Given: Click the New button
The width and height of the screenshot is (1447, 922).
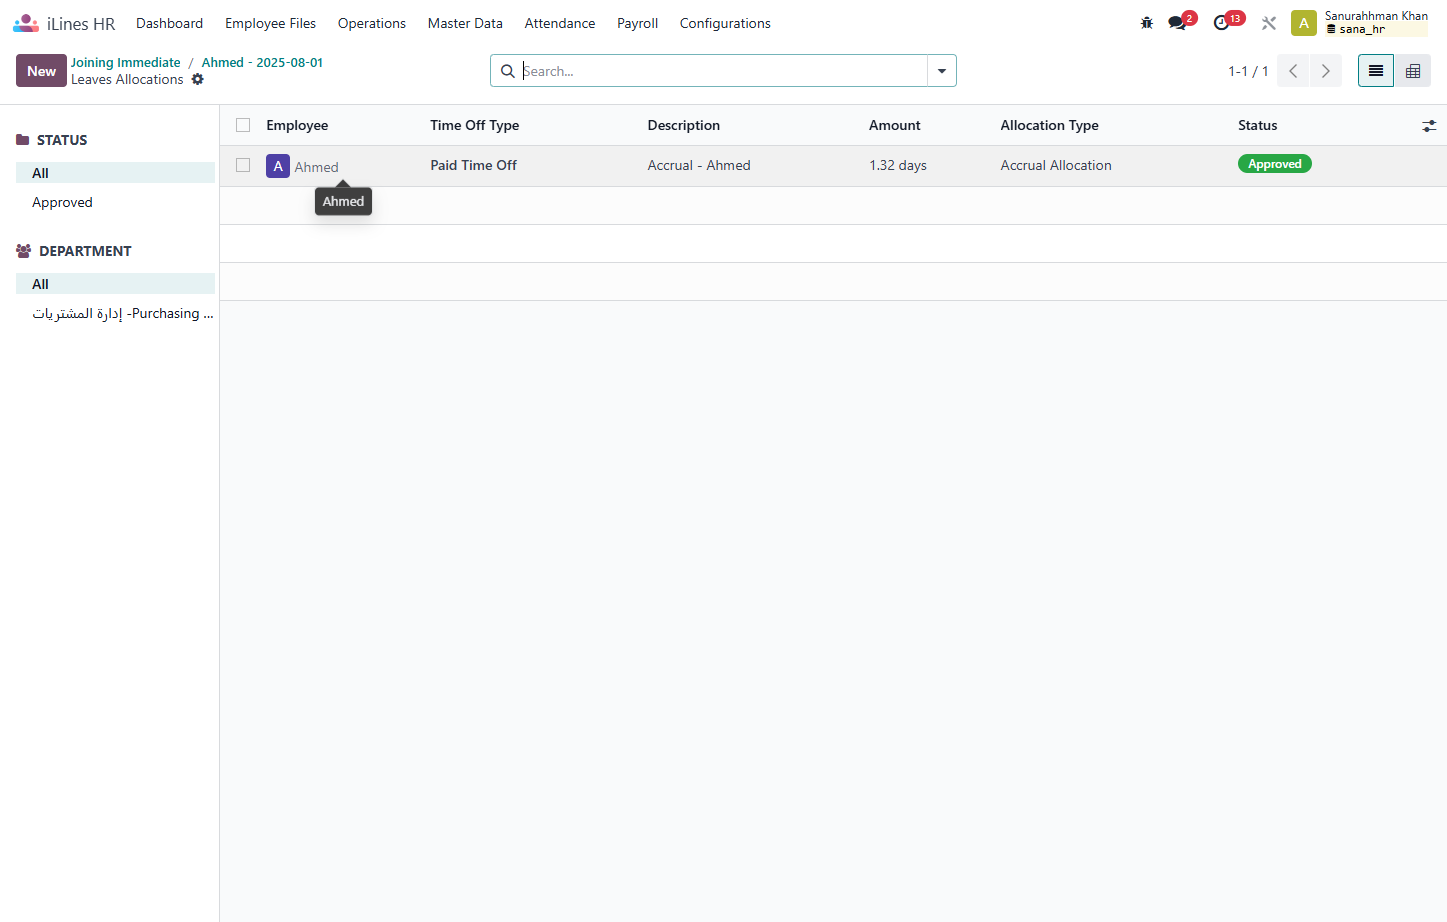Looking at the screenshot, I should [41, 71].
